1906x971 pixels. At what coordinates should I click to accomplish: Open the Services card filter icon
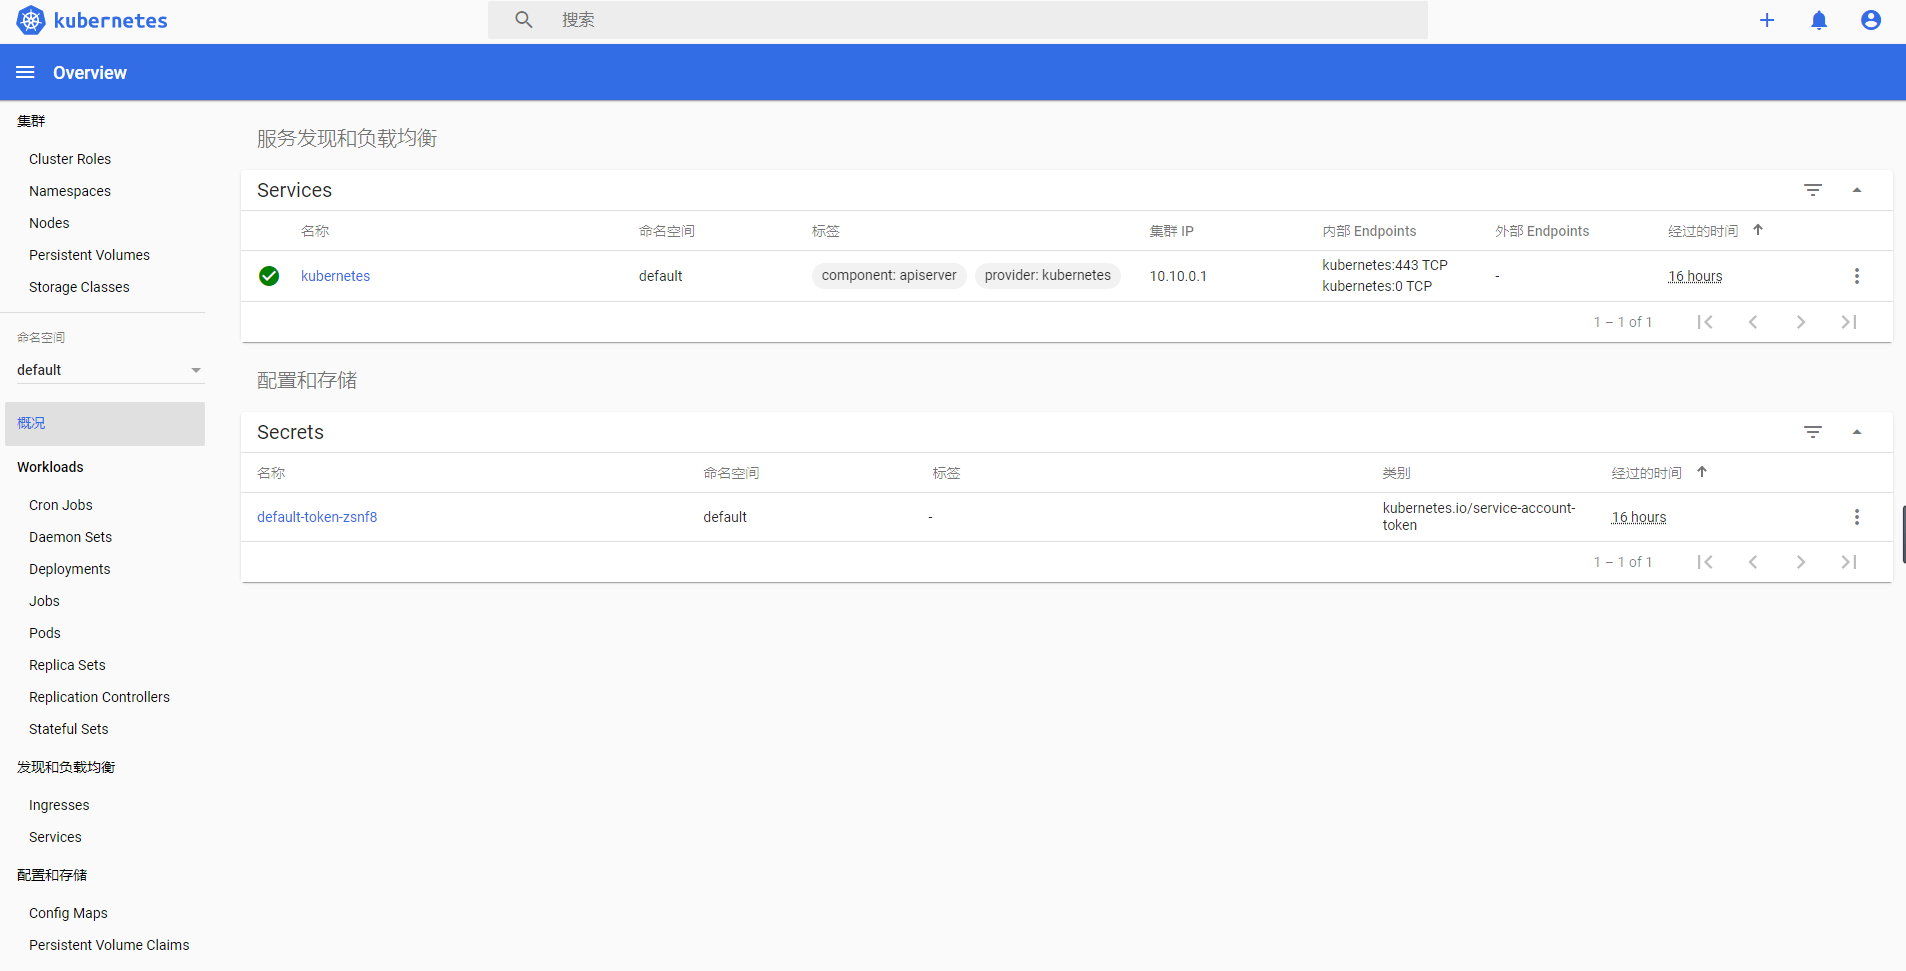click(1813, 190)
